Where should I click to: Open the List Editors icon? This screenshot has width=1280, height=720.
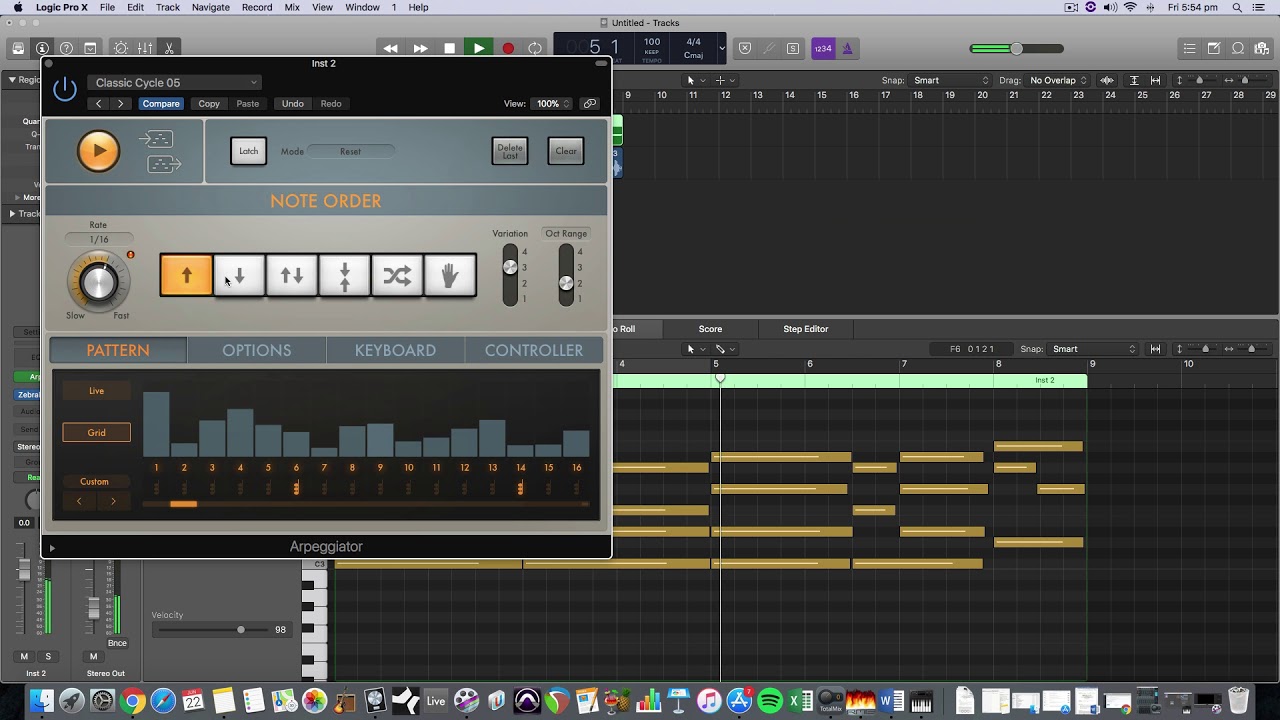point(1189,48)
